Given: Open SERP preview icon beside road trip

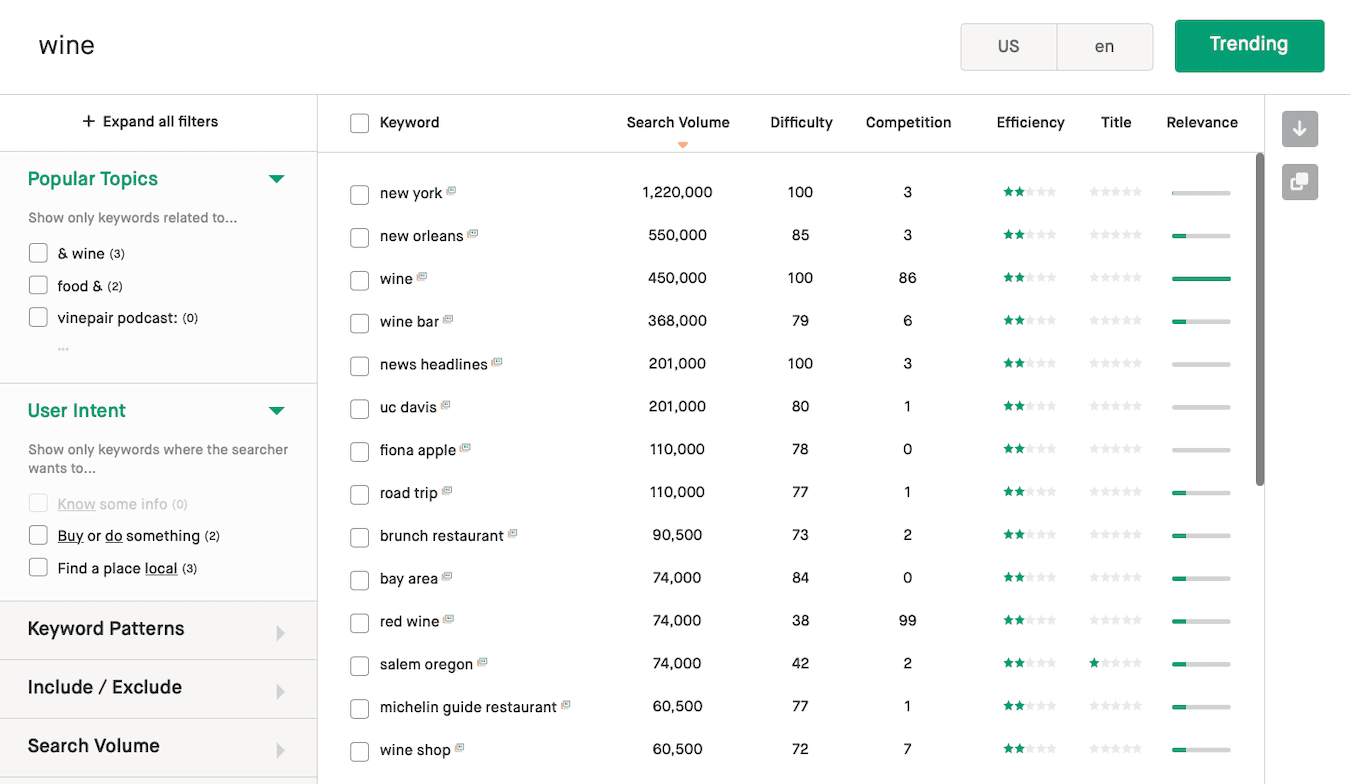Looking at the screenshot, I should [447, 491].
